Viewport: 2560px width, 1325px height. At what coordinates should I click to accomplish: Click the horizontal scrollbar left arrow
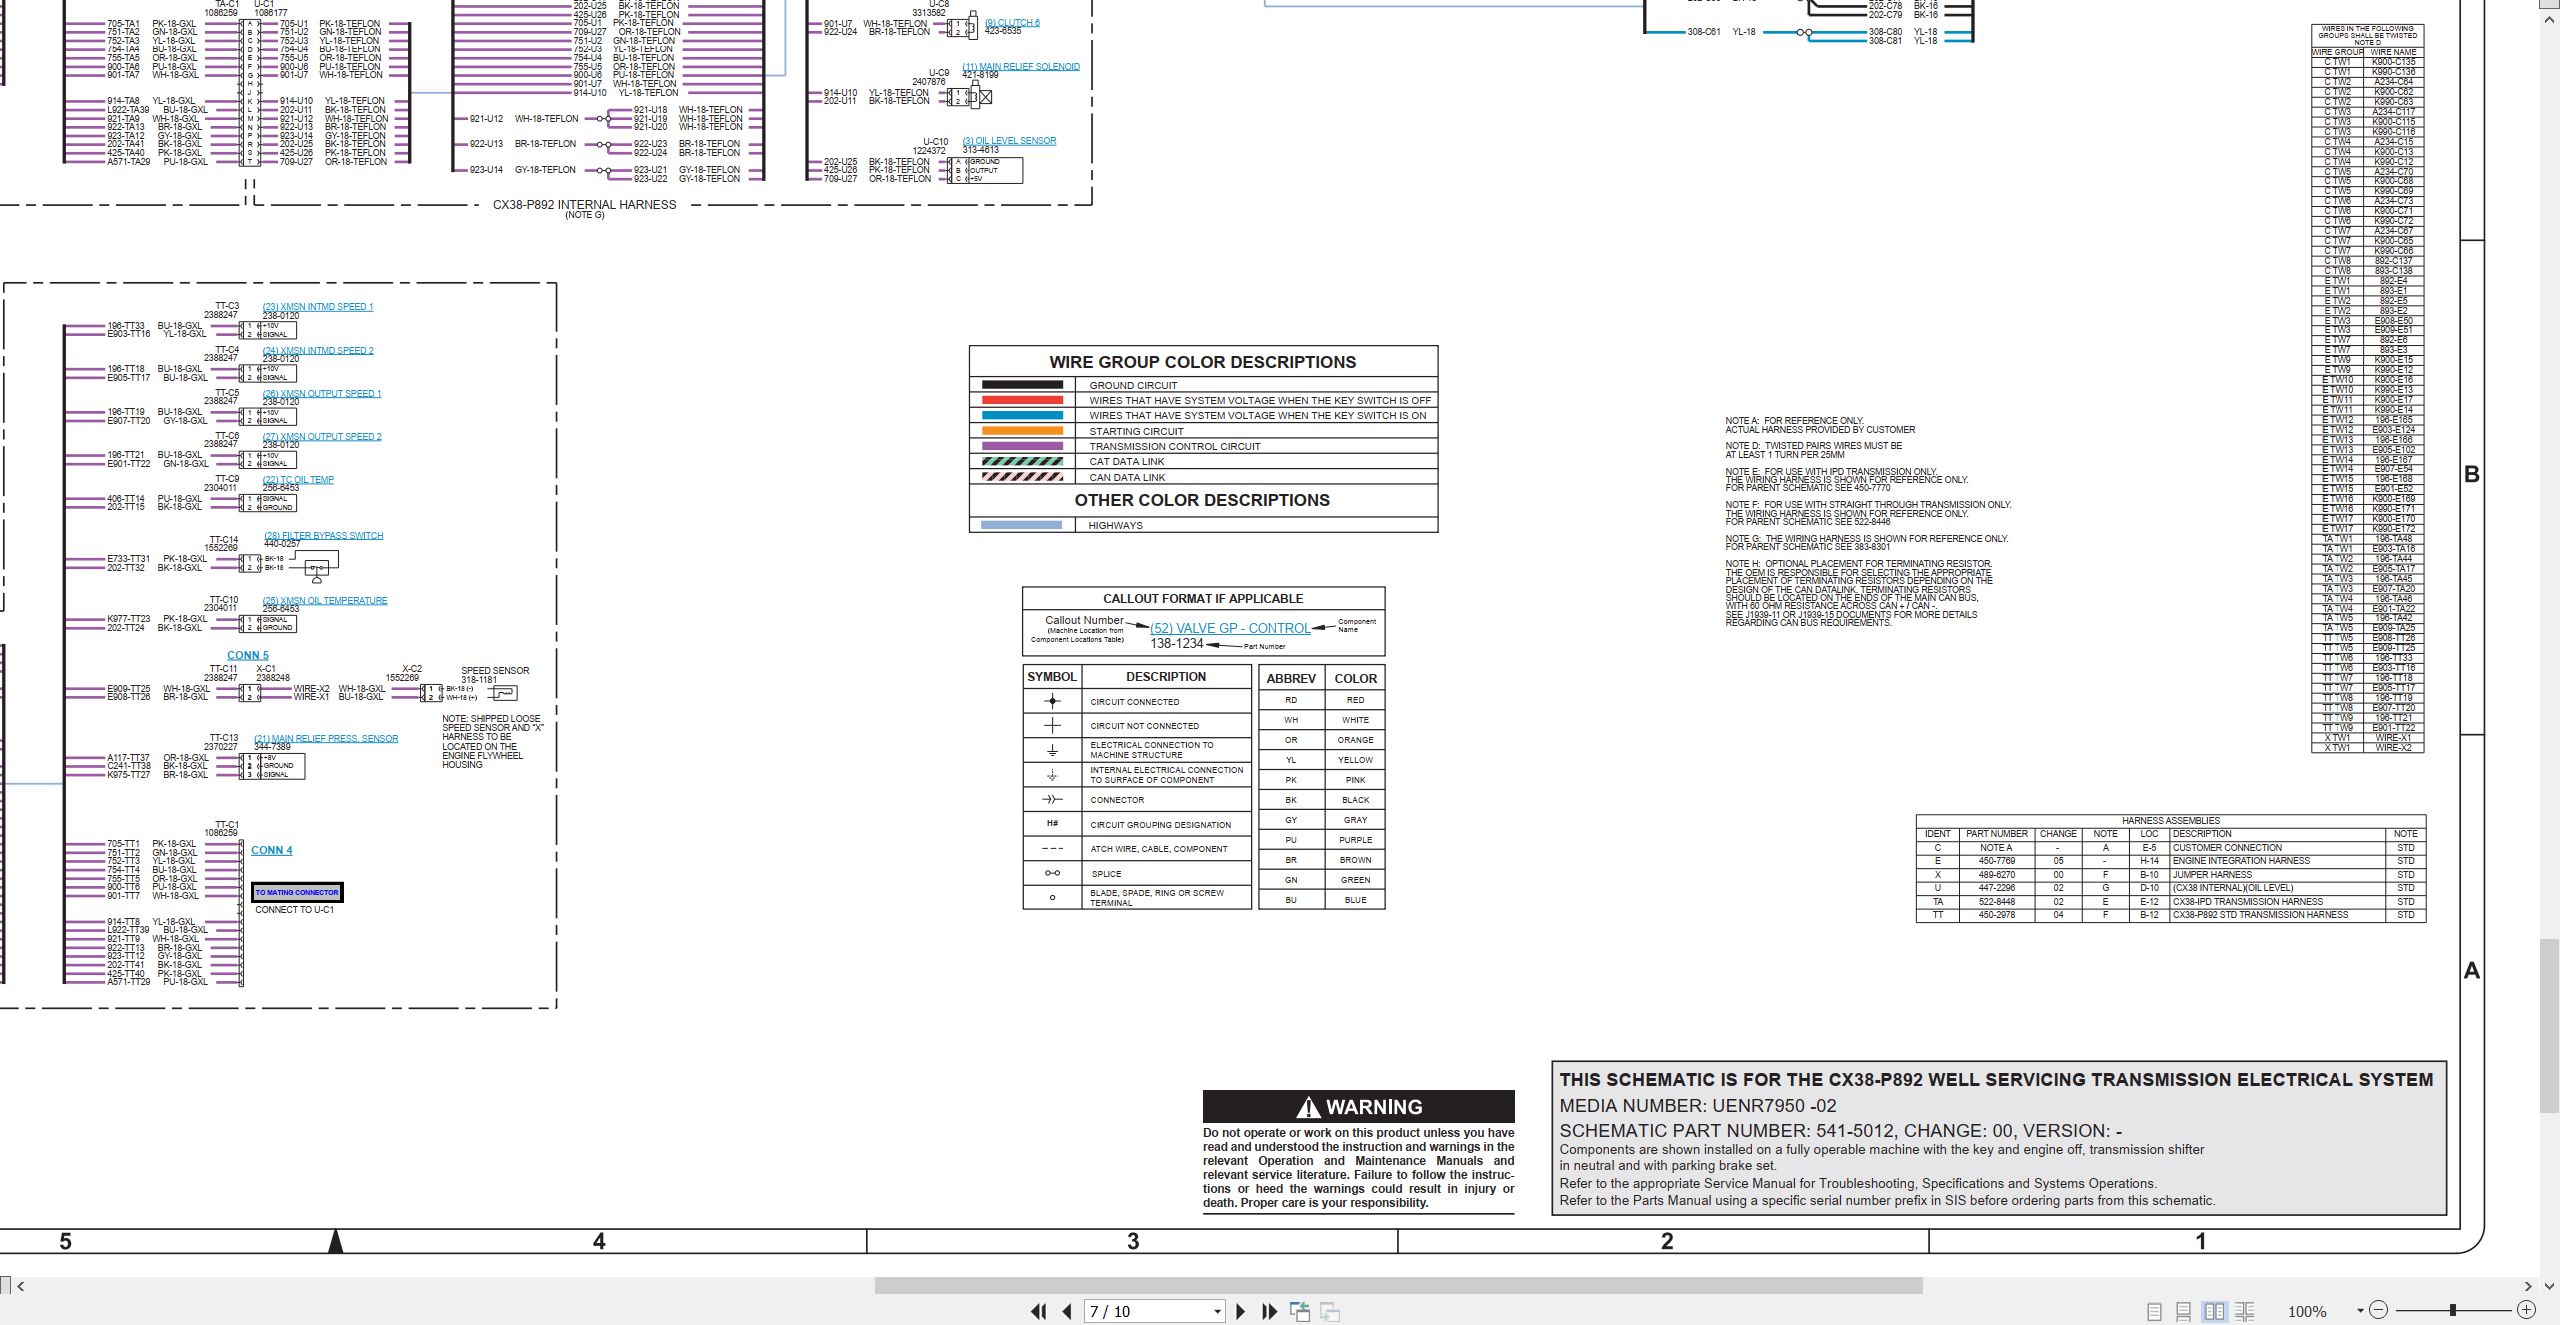[x=21, y=1286]
